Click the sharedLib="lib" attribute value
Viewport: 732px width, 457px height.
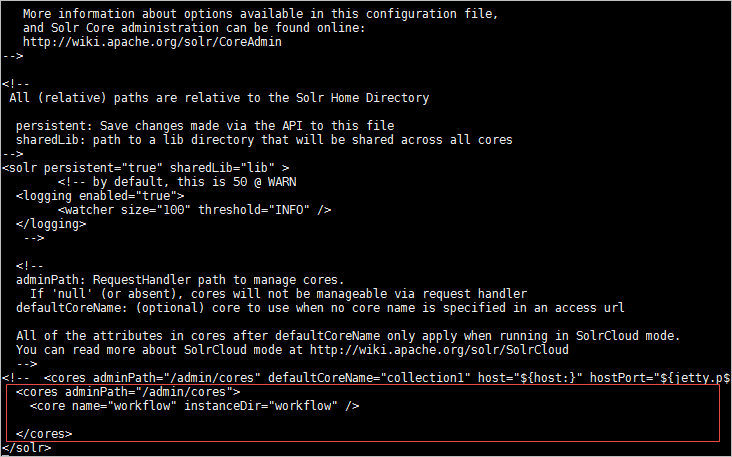226,168
